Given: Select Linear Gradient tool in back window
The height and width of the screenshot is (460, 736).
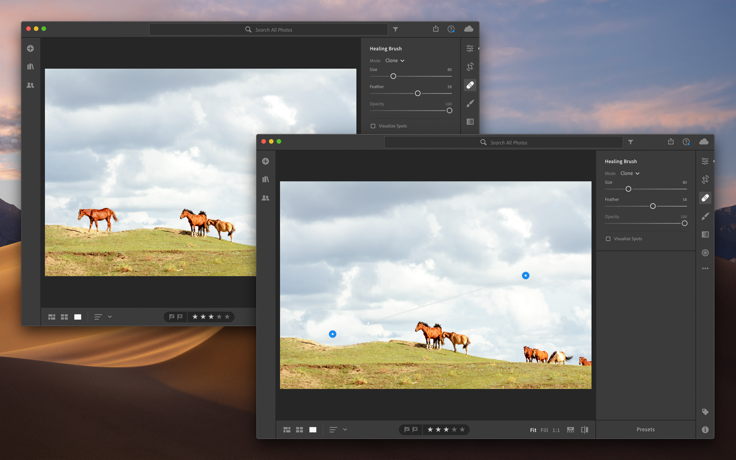Looking at the screenshot, I should pos(470,122).
